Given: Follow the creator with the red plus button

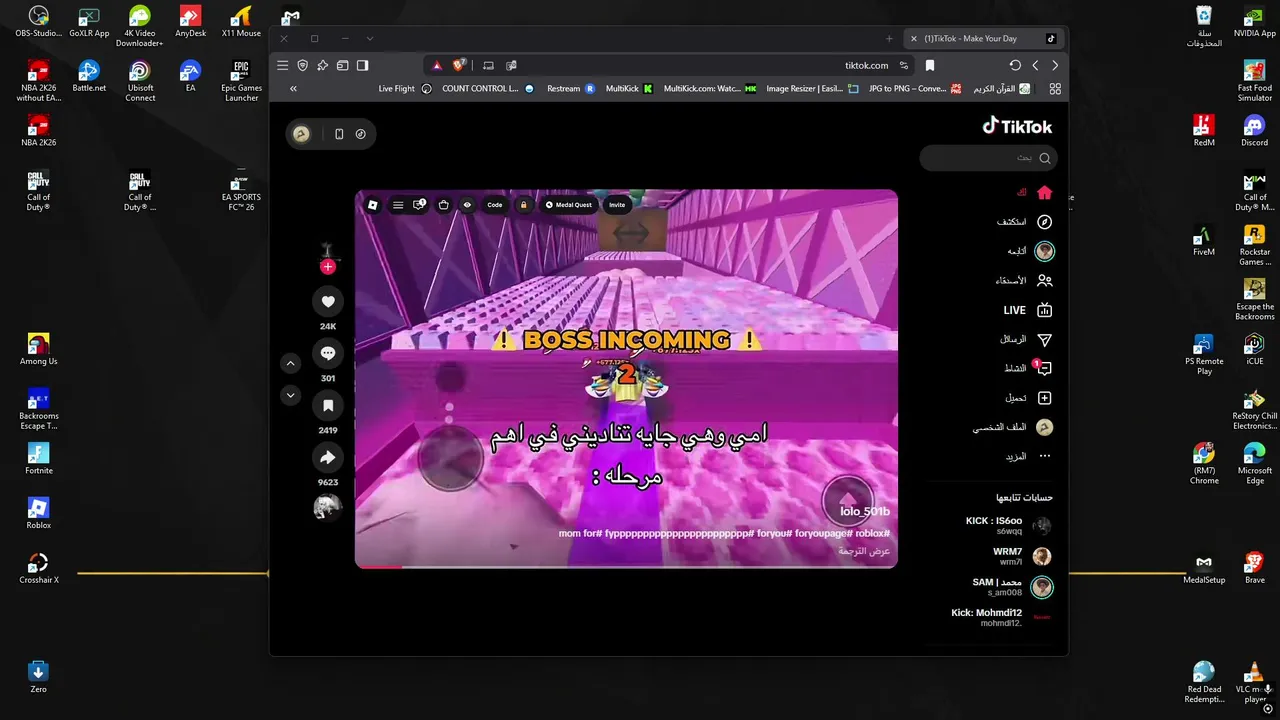Looking at the screenshot, I should pyautogui.click(x=328, y=267).
